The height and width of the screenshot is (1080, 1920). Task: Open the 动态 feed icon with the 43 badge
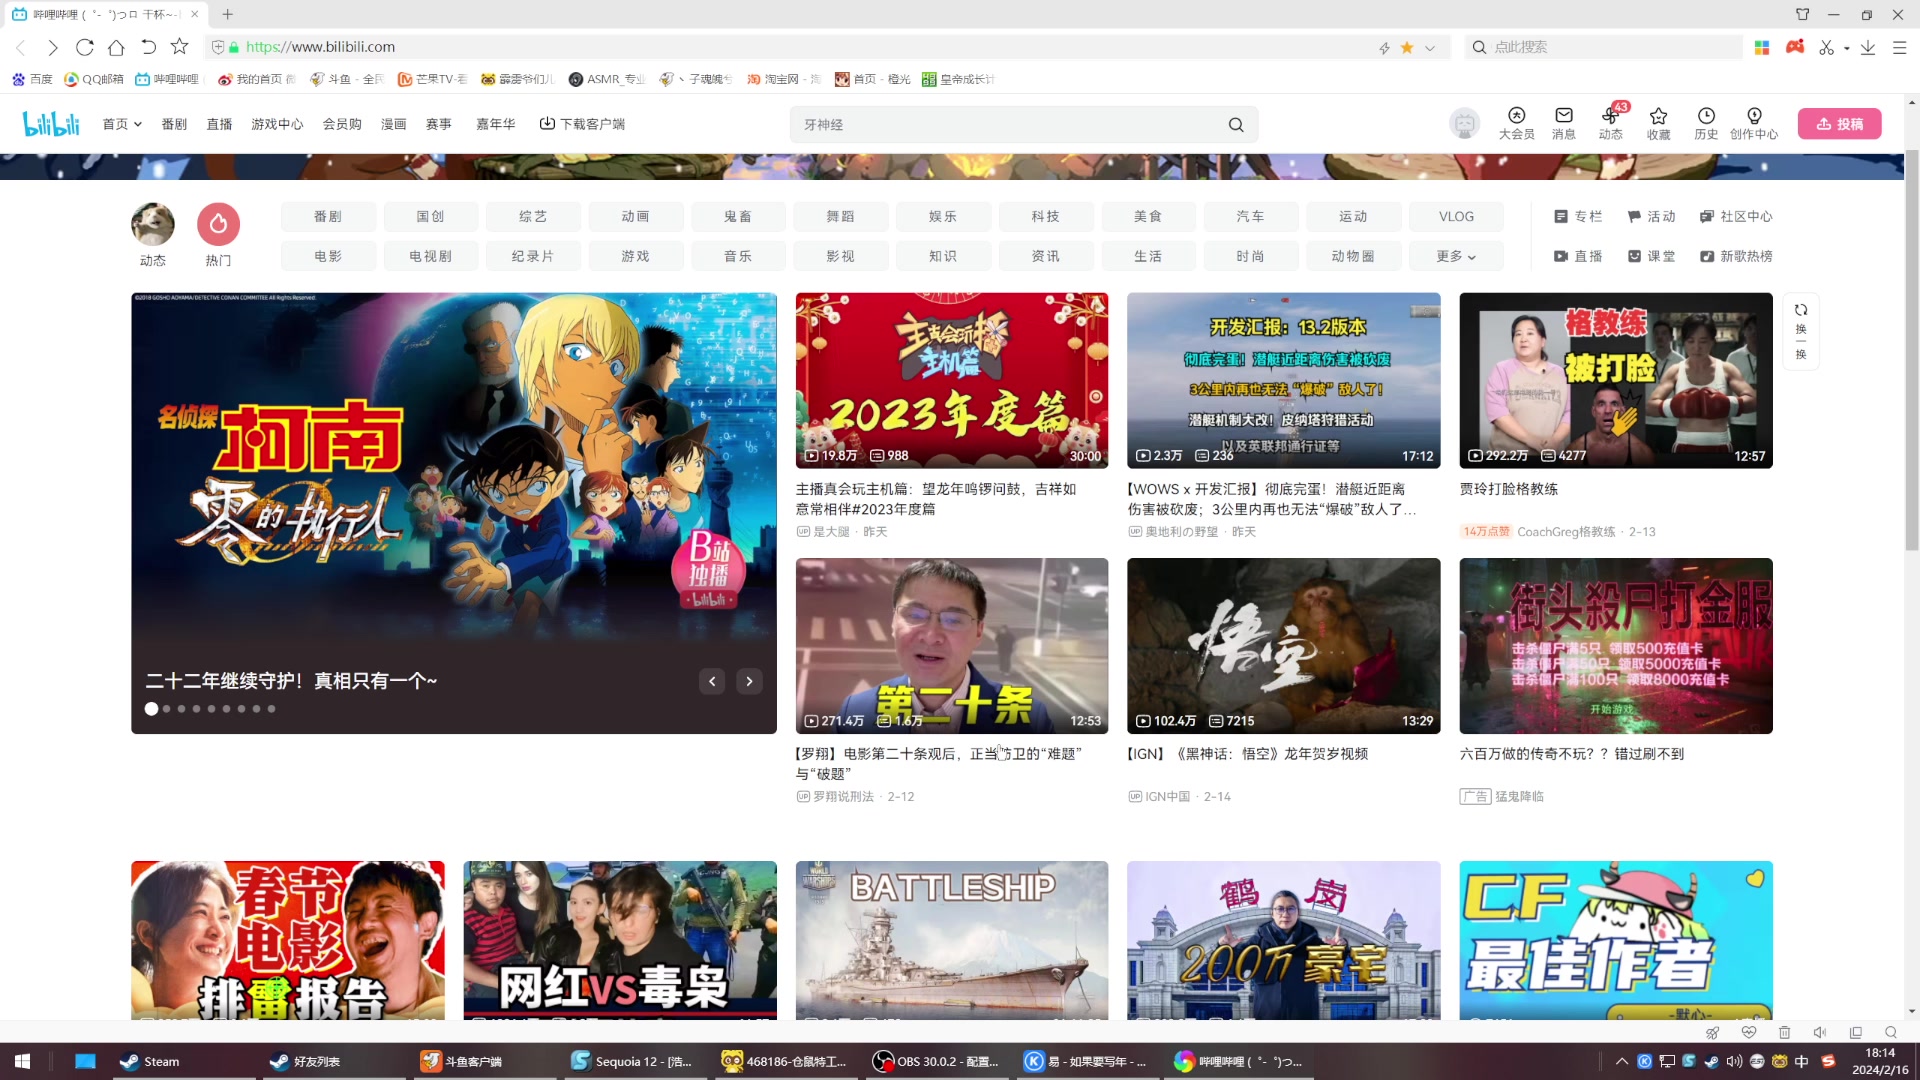coord(1611,123)
